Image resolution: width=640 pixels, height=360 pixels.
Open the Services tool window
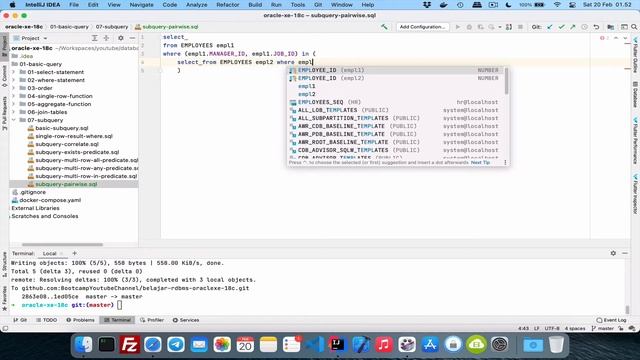click(x=186, y=320)
